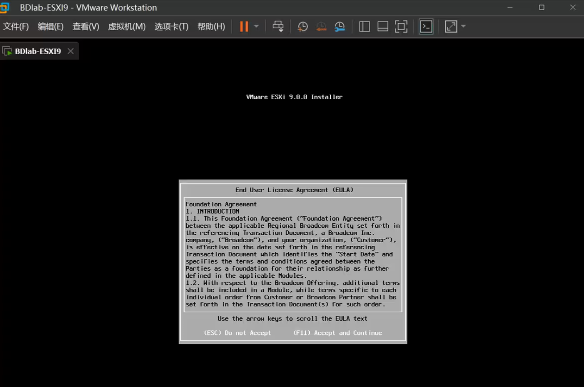
Task: Open the 编辑(E) menu
Action: (51, 26)
